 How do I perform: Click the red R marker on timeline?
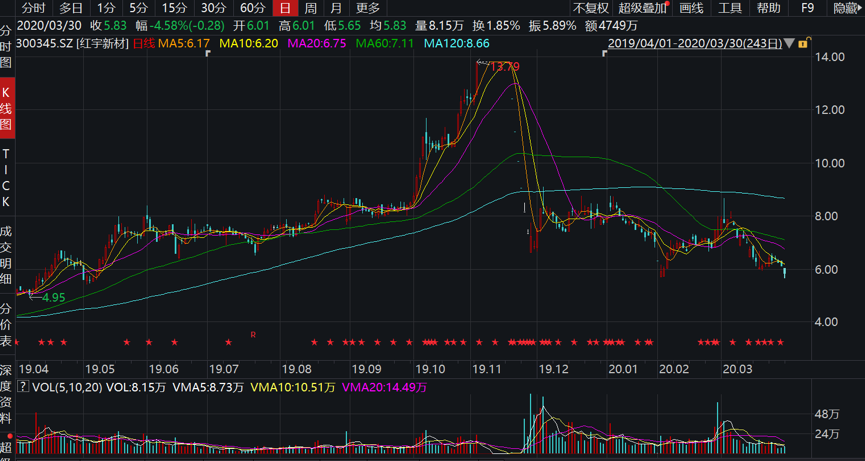coord(254,334)
